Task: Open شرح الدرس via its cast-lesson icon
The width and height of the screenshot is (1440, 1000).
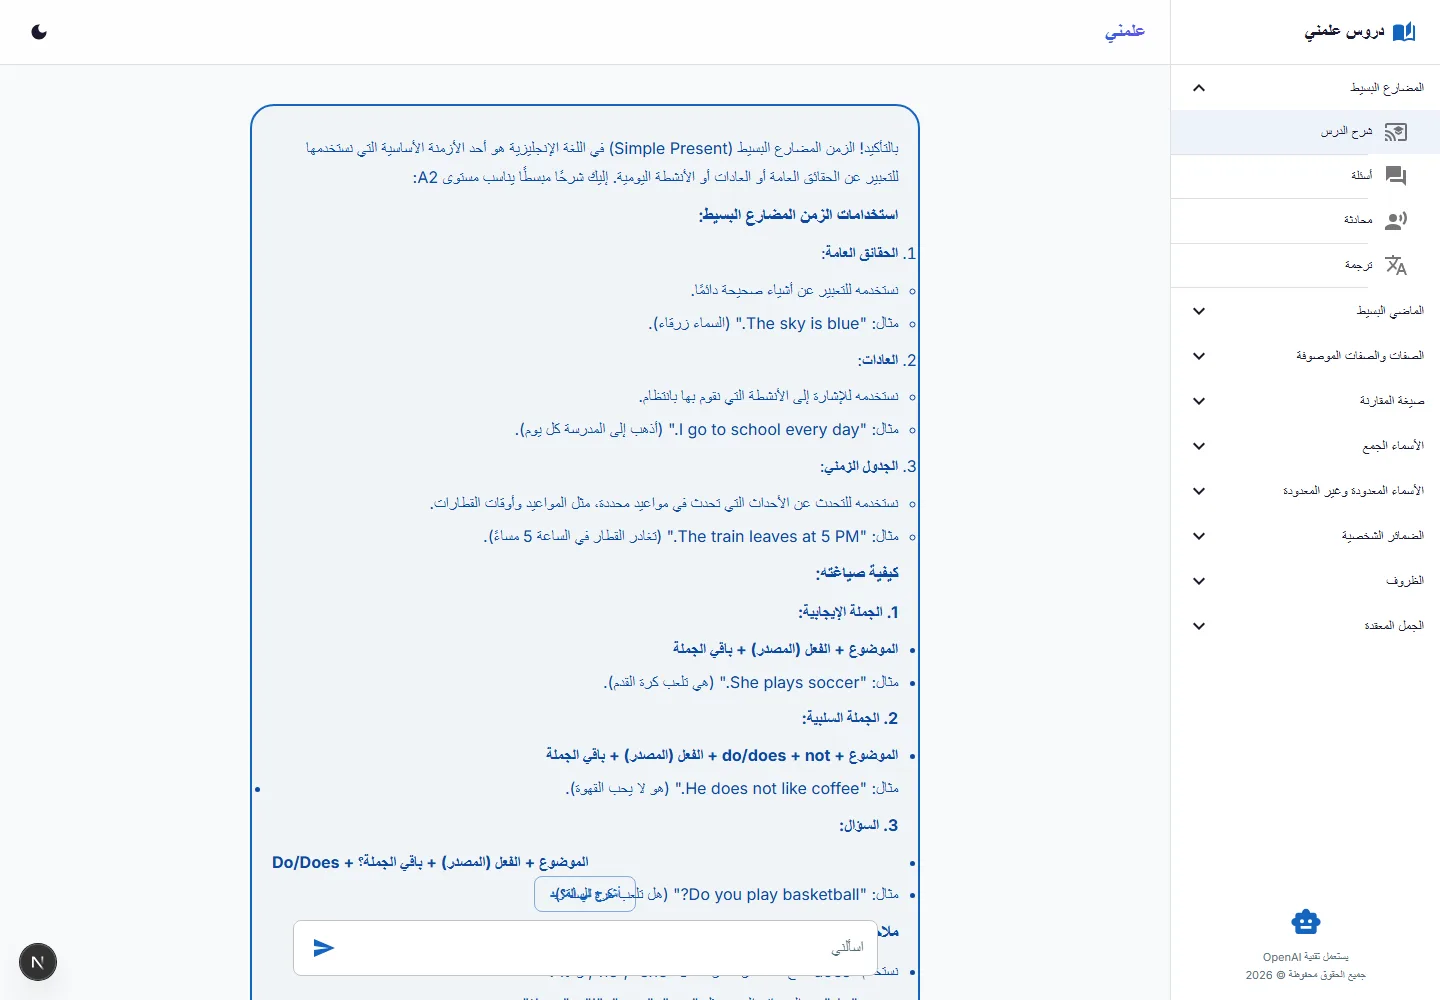Action: pos(1396,132)
